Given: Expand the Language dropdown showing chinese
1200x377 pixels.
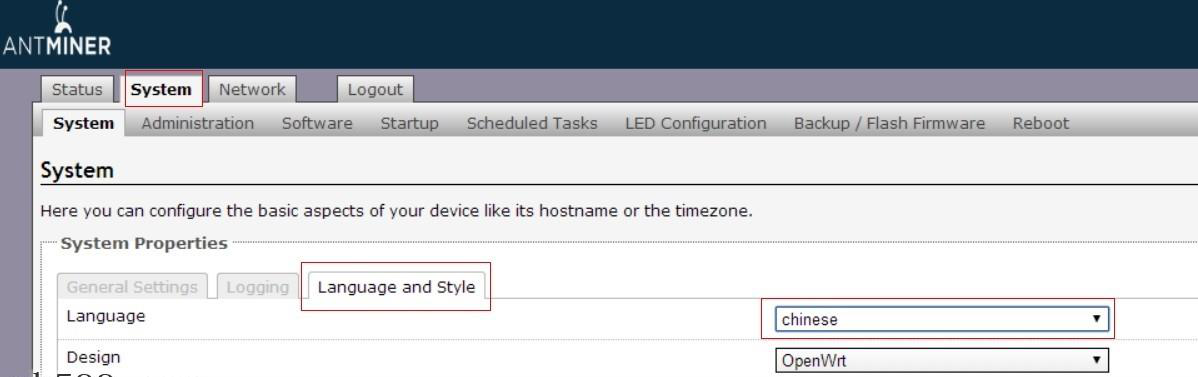Looking at the screenshot, I should pos(943,320).
